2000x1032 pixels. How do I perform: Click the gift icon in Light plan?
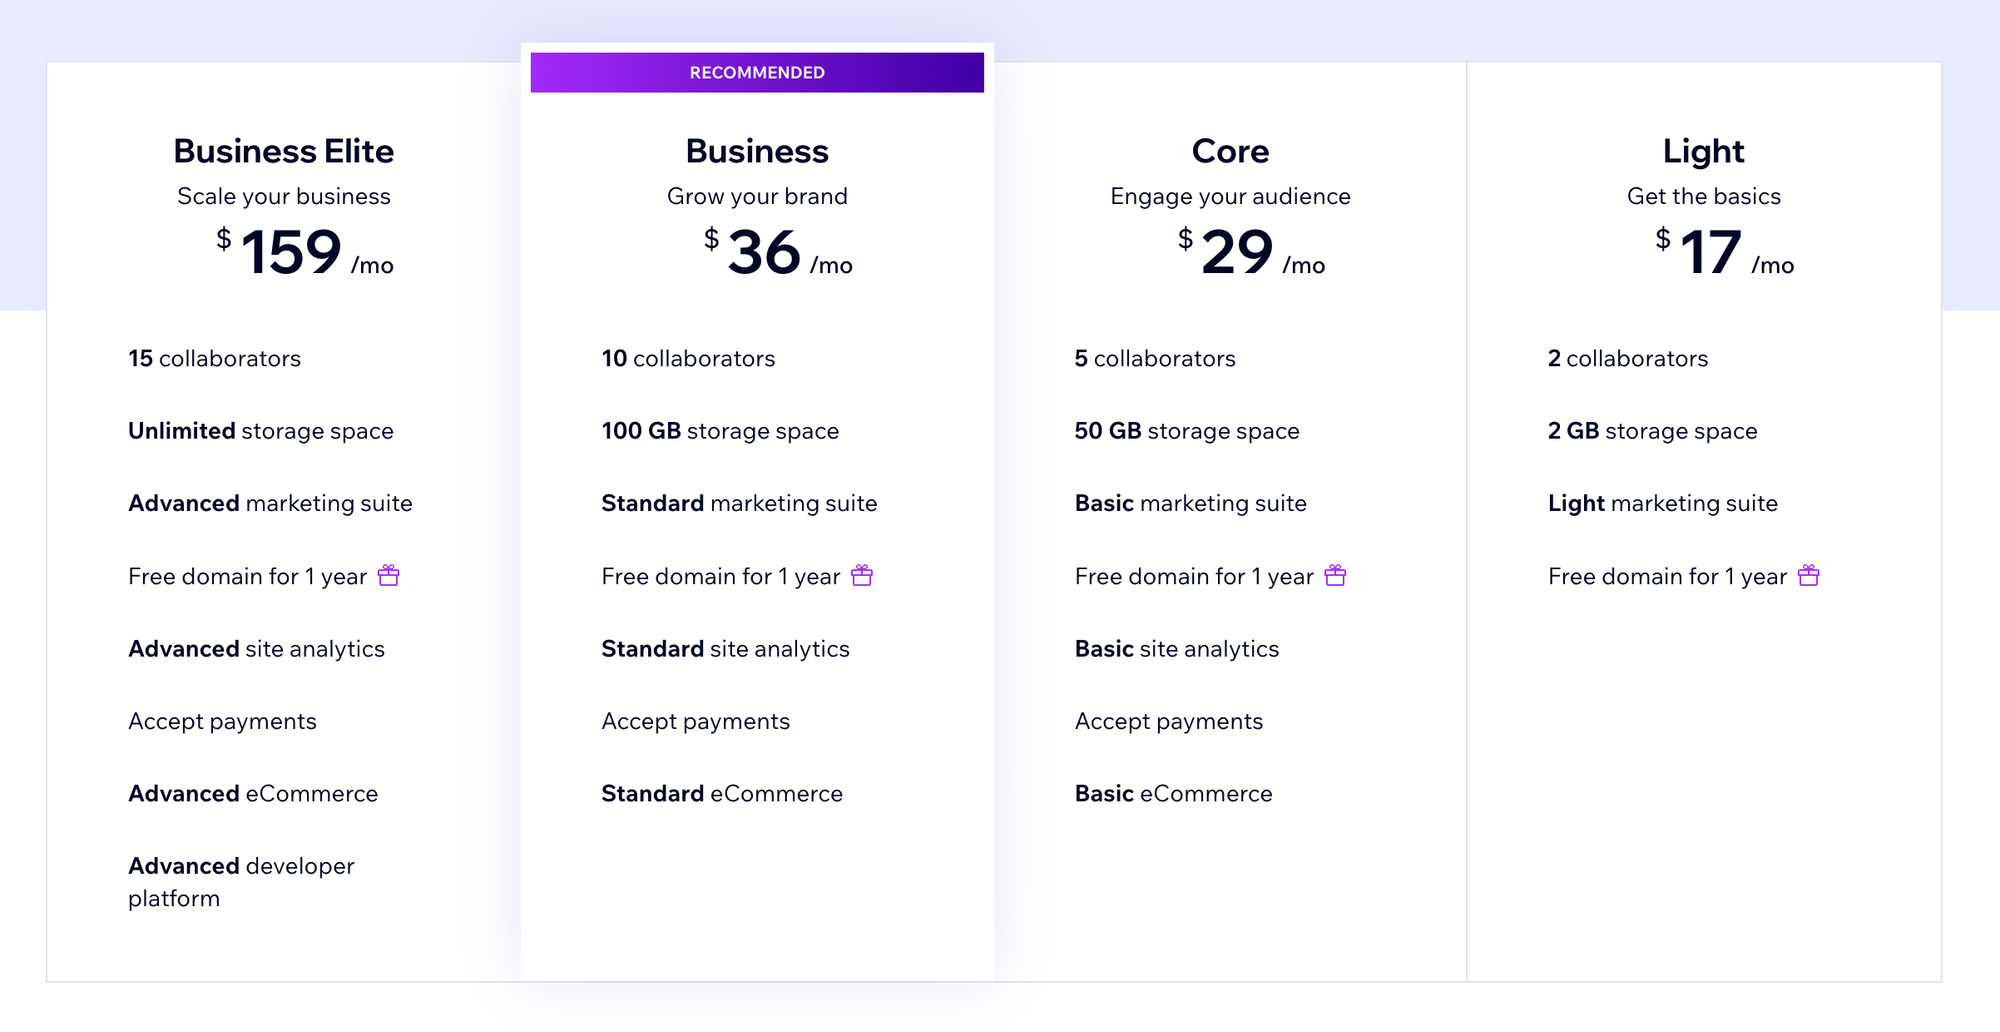1808,576
